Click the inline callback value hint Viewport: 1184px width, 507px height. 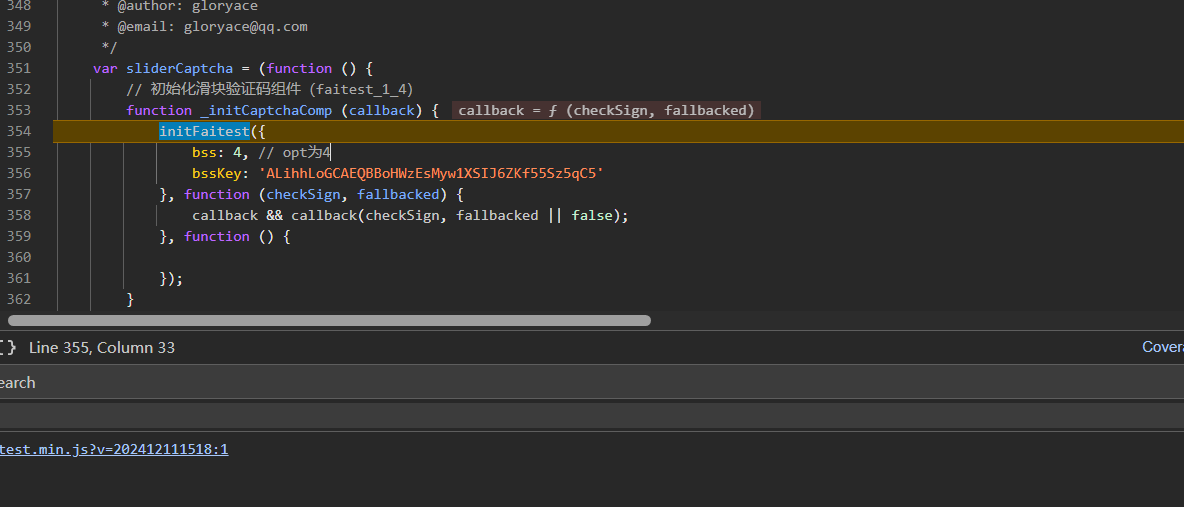pos(606,110)
